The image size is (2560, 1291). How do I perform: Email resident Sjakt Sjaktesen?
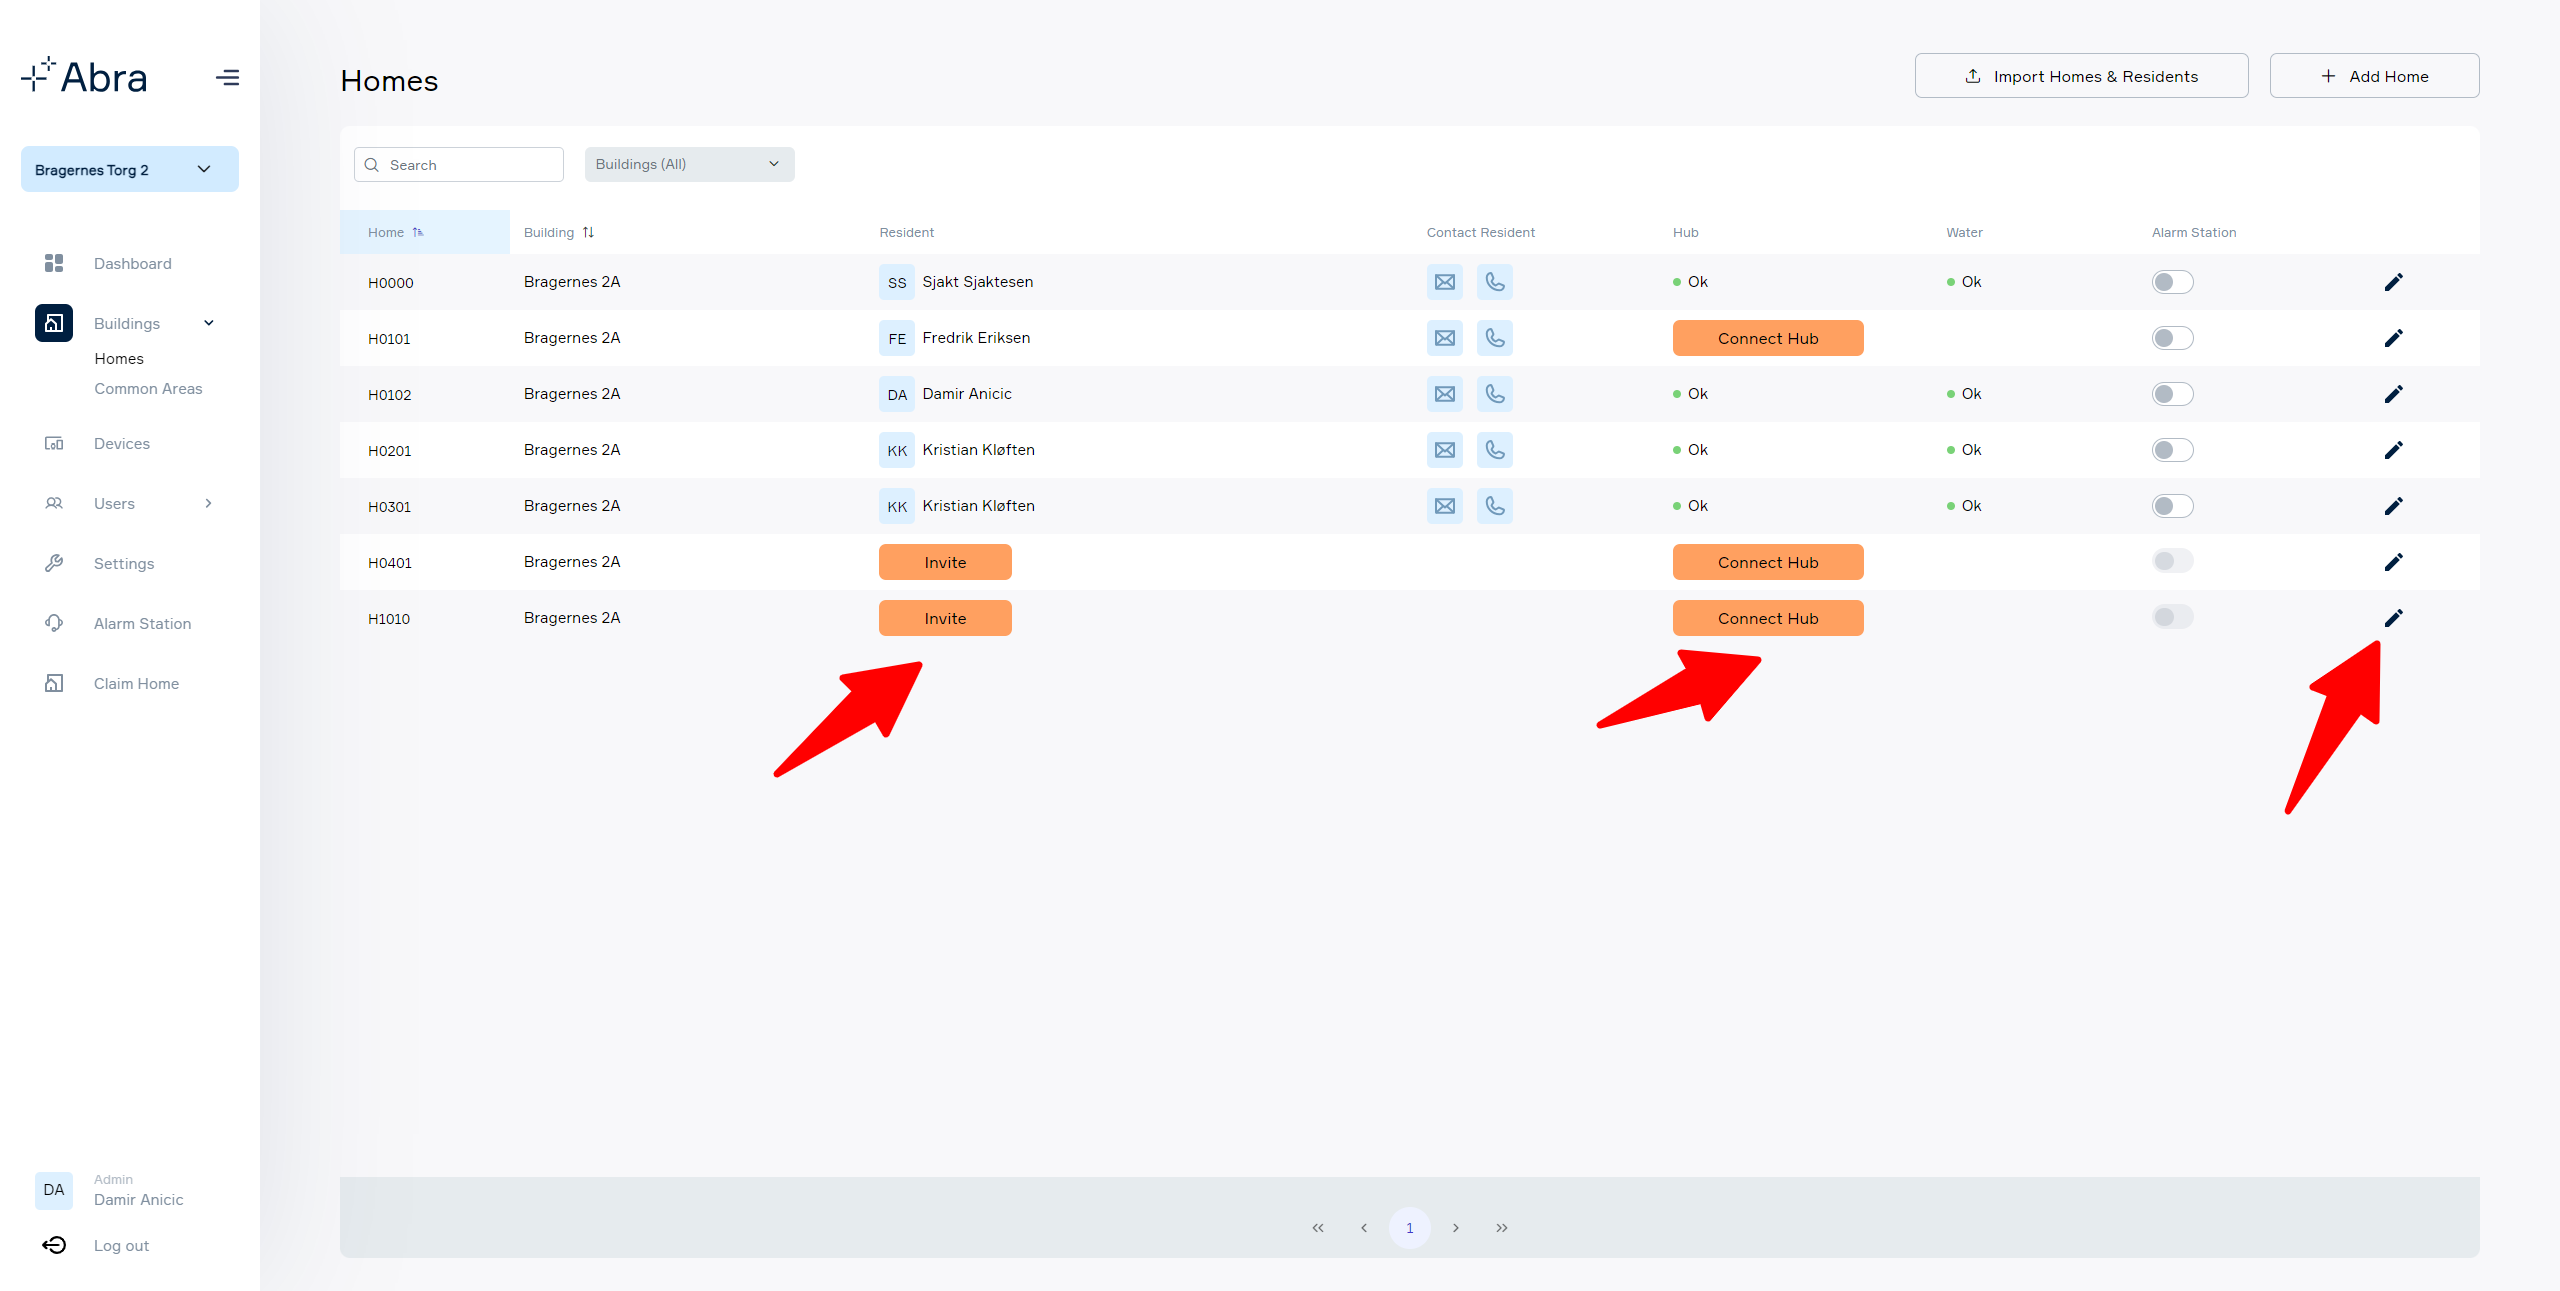click(x=1444, y=282)
